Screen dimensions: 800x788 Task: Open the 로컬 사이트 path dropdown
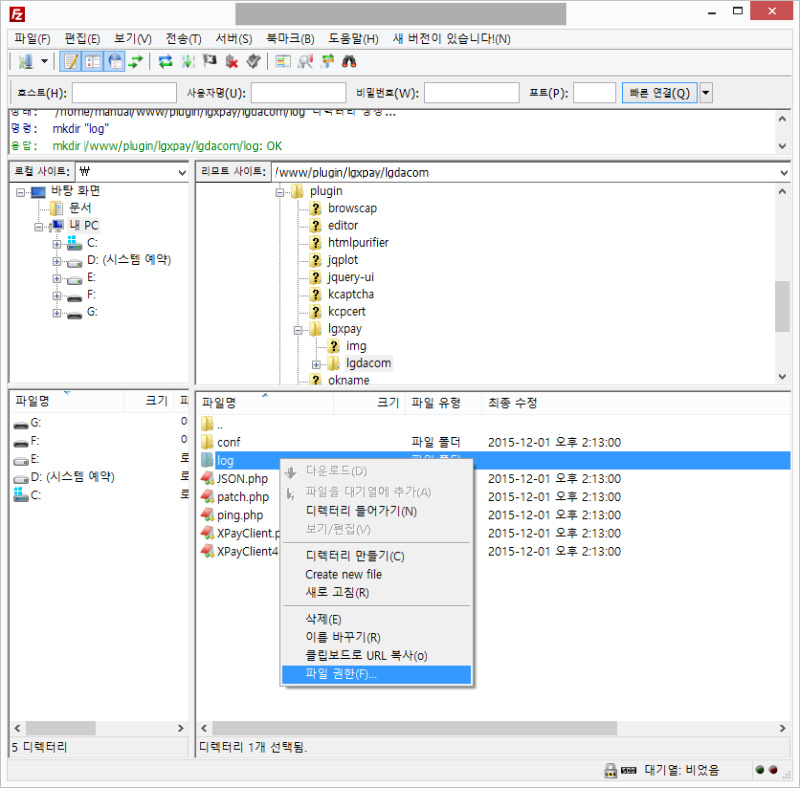(x=182, y=173)
